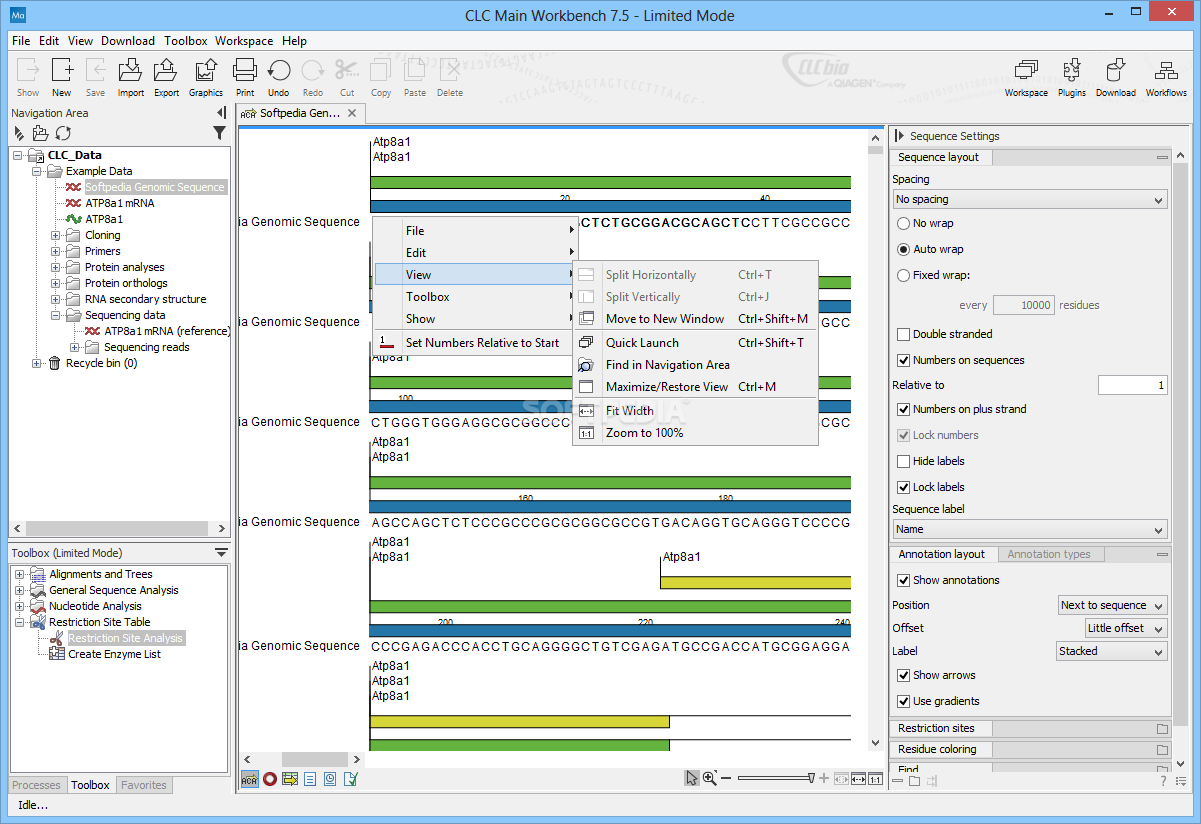
Task: Open the Plugins manager icon
Action: (1072, 77)
